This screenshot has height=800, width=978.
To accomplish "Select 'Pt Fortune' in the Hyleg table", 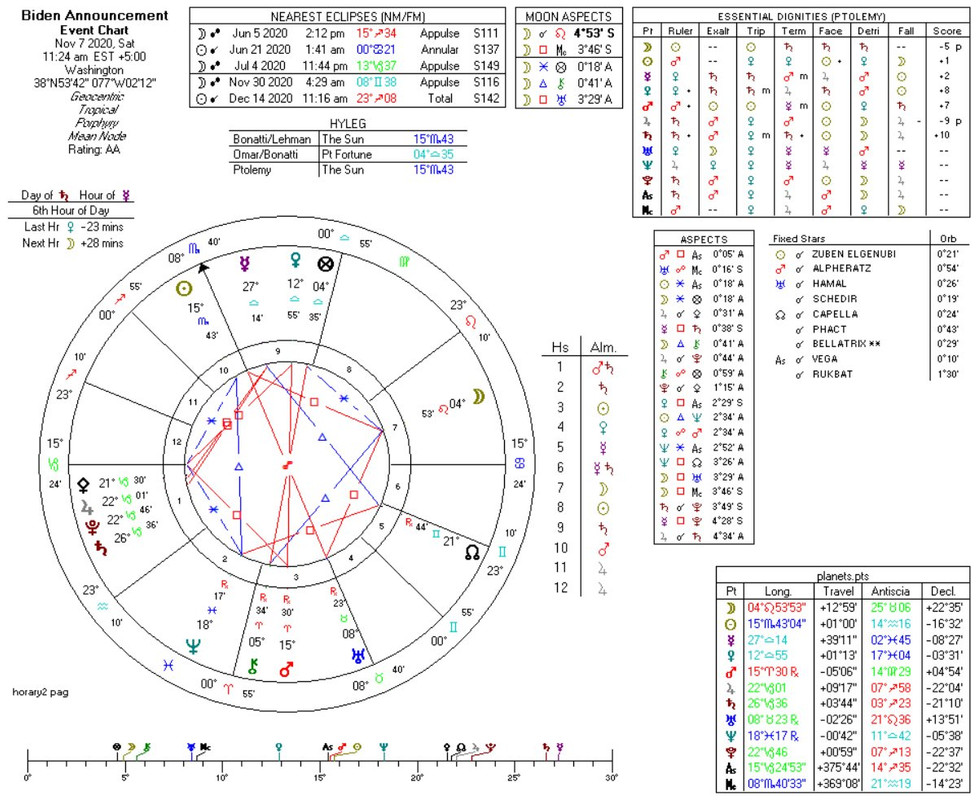I will click(x=347, y=155).
